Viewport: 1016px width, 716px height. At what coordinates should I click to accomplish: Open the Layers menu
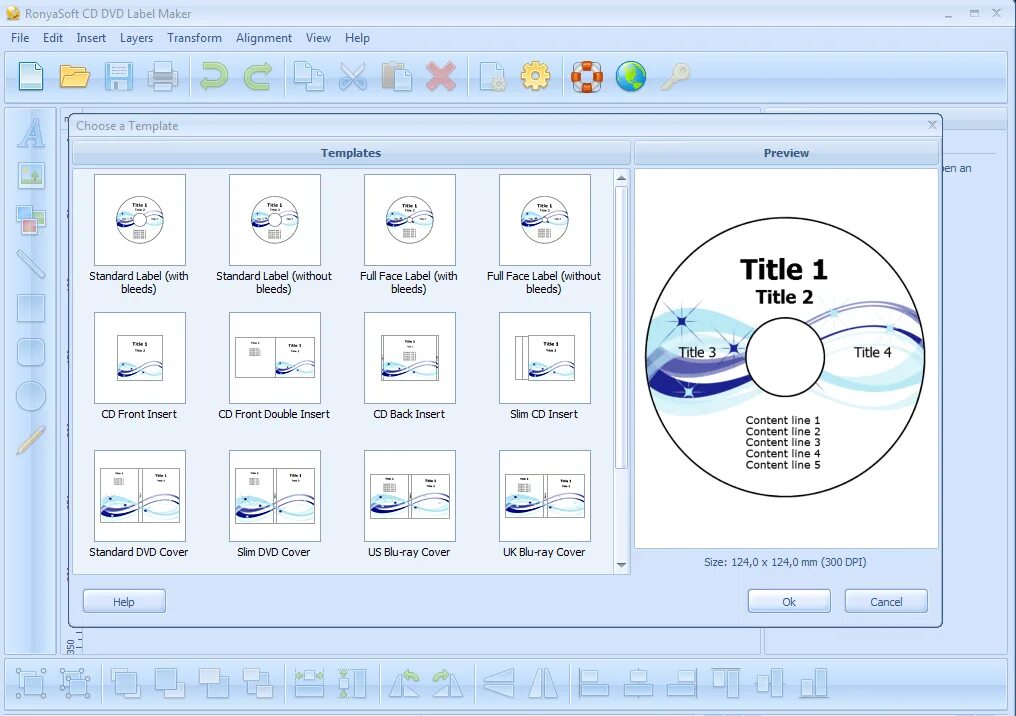click(136, 38)
